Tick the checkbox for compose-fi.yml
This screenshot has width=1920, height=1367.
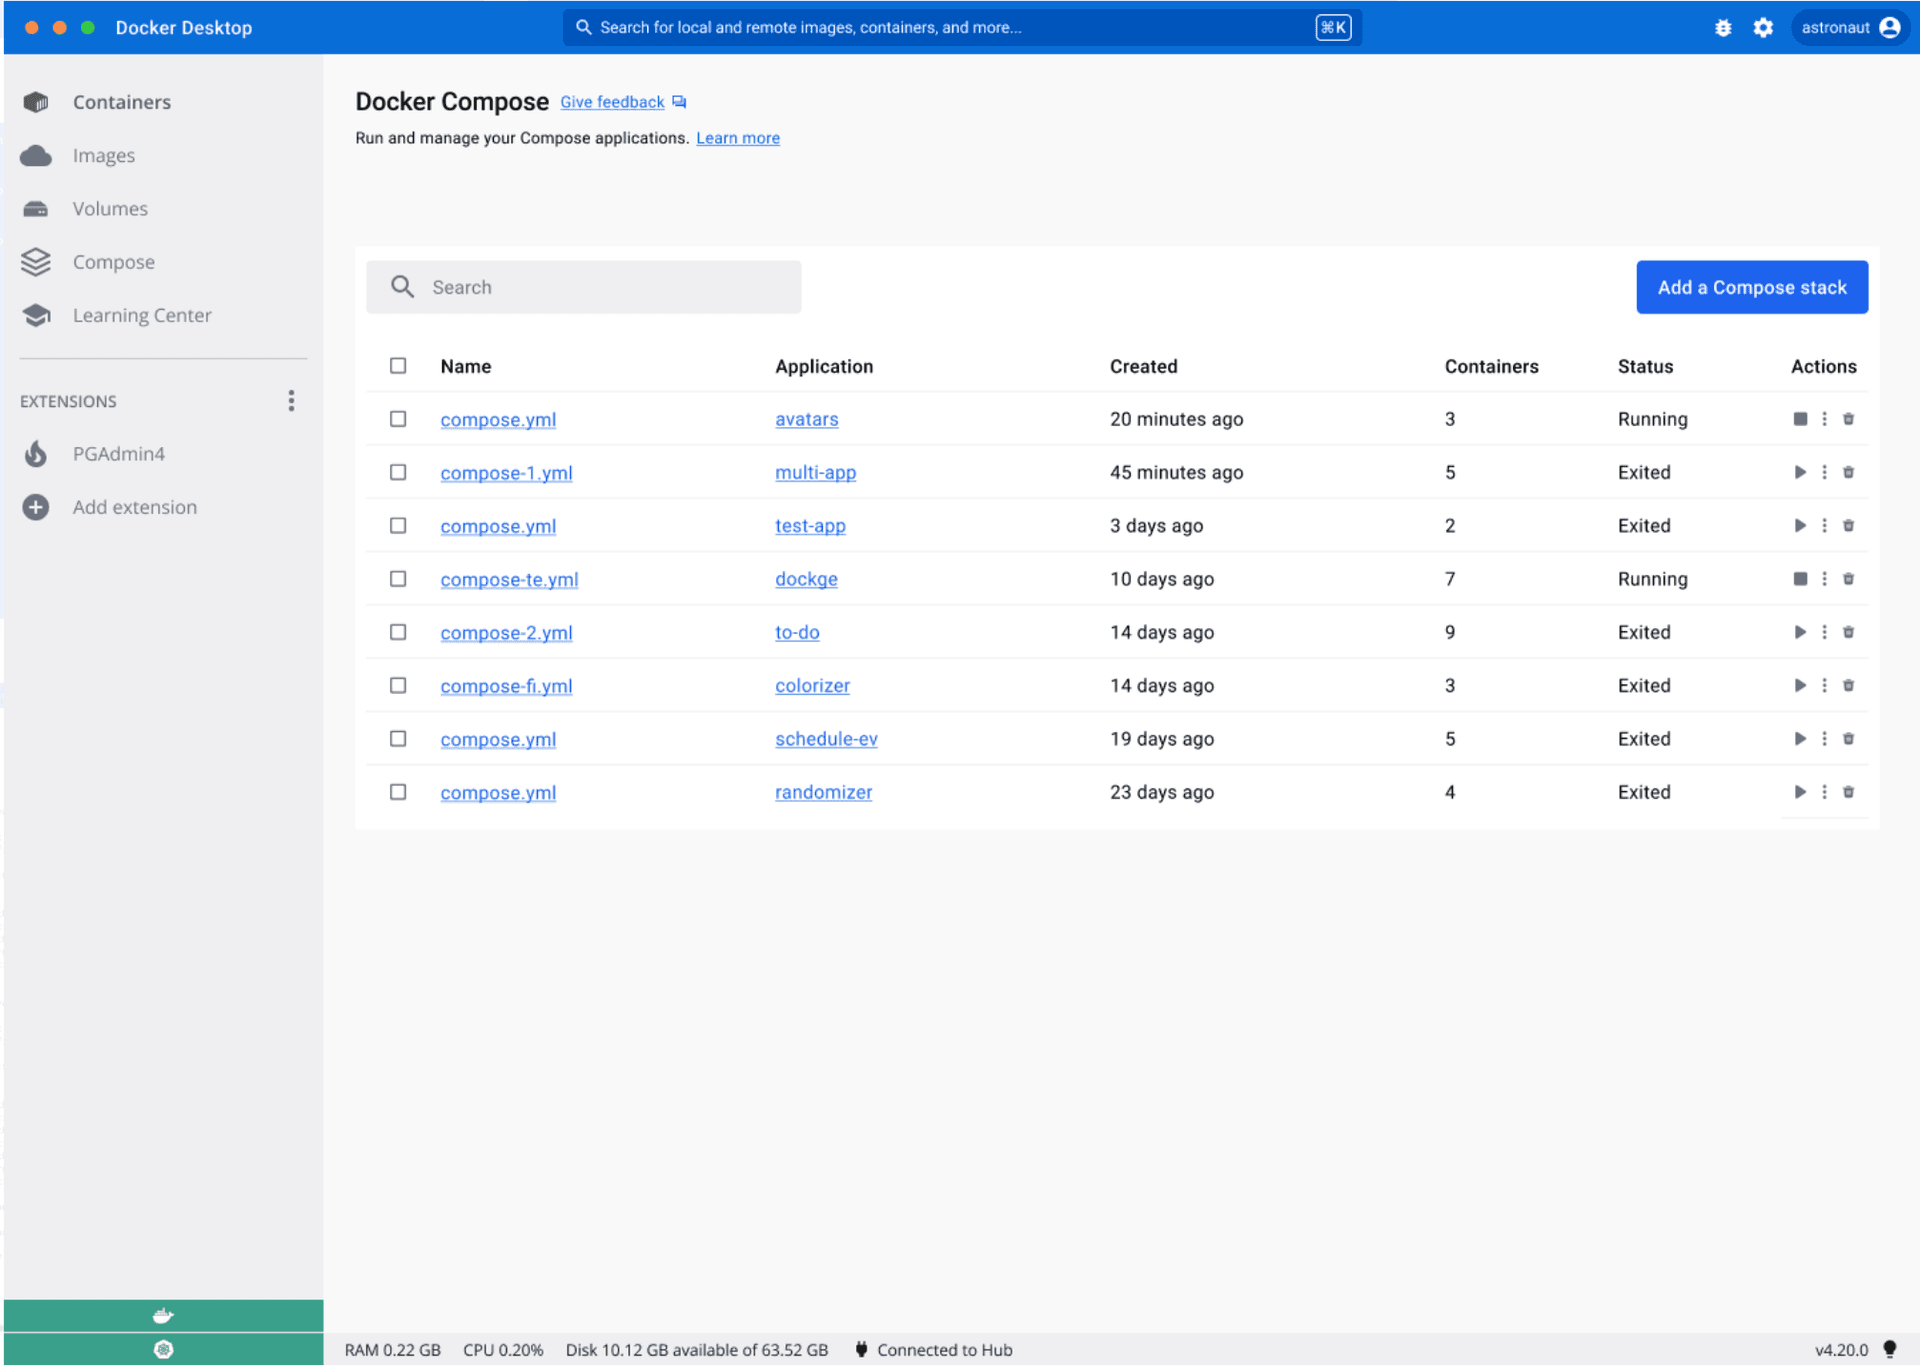pos(398,686)
